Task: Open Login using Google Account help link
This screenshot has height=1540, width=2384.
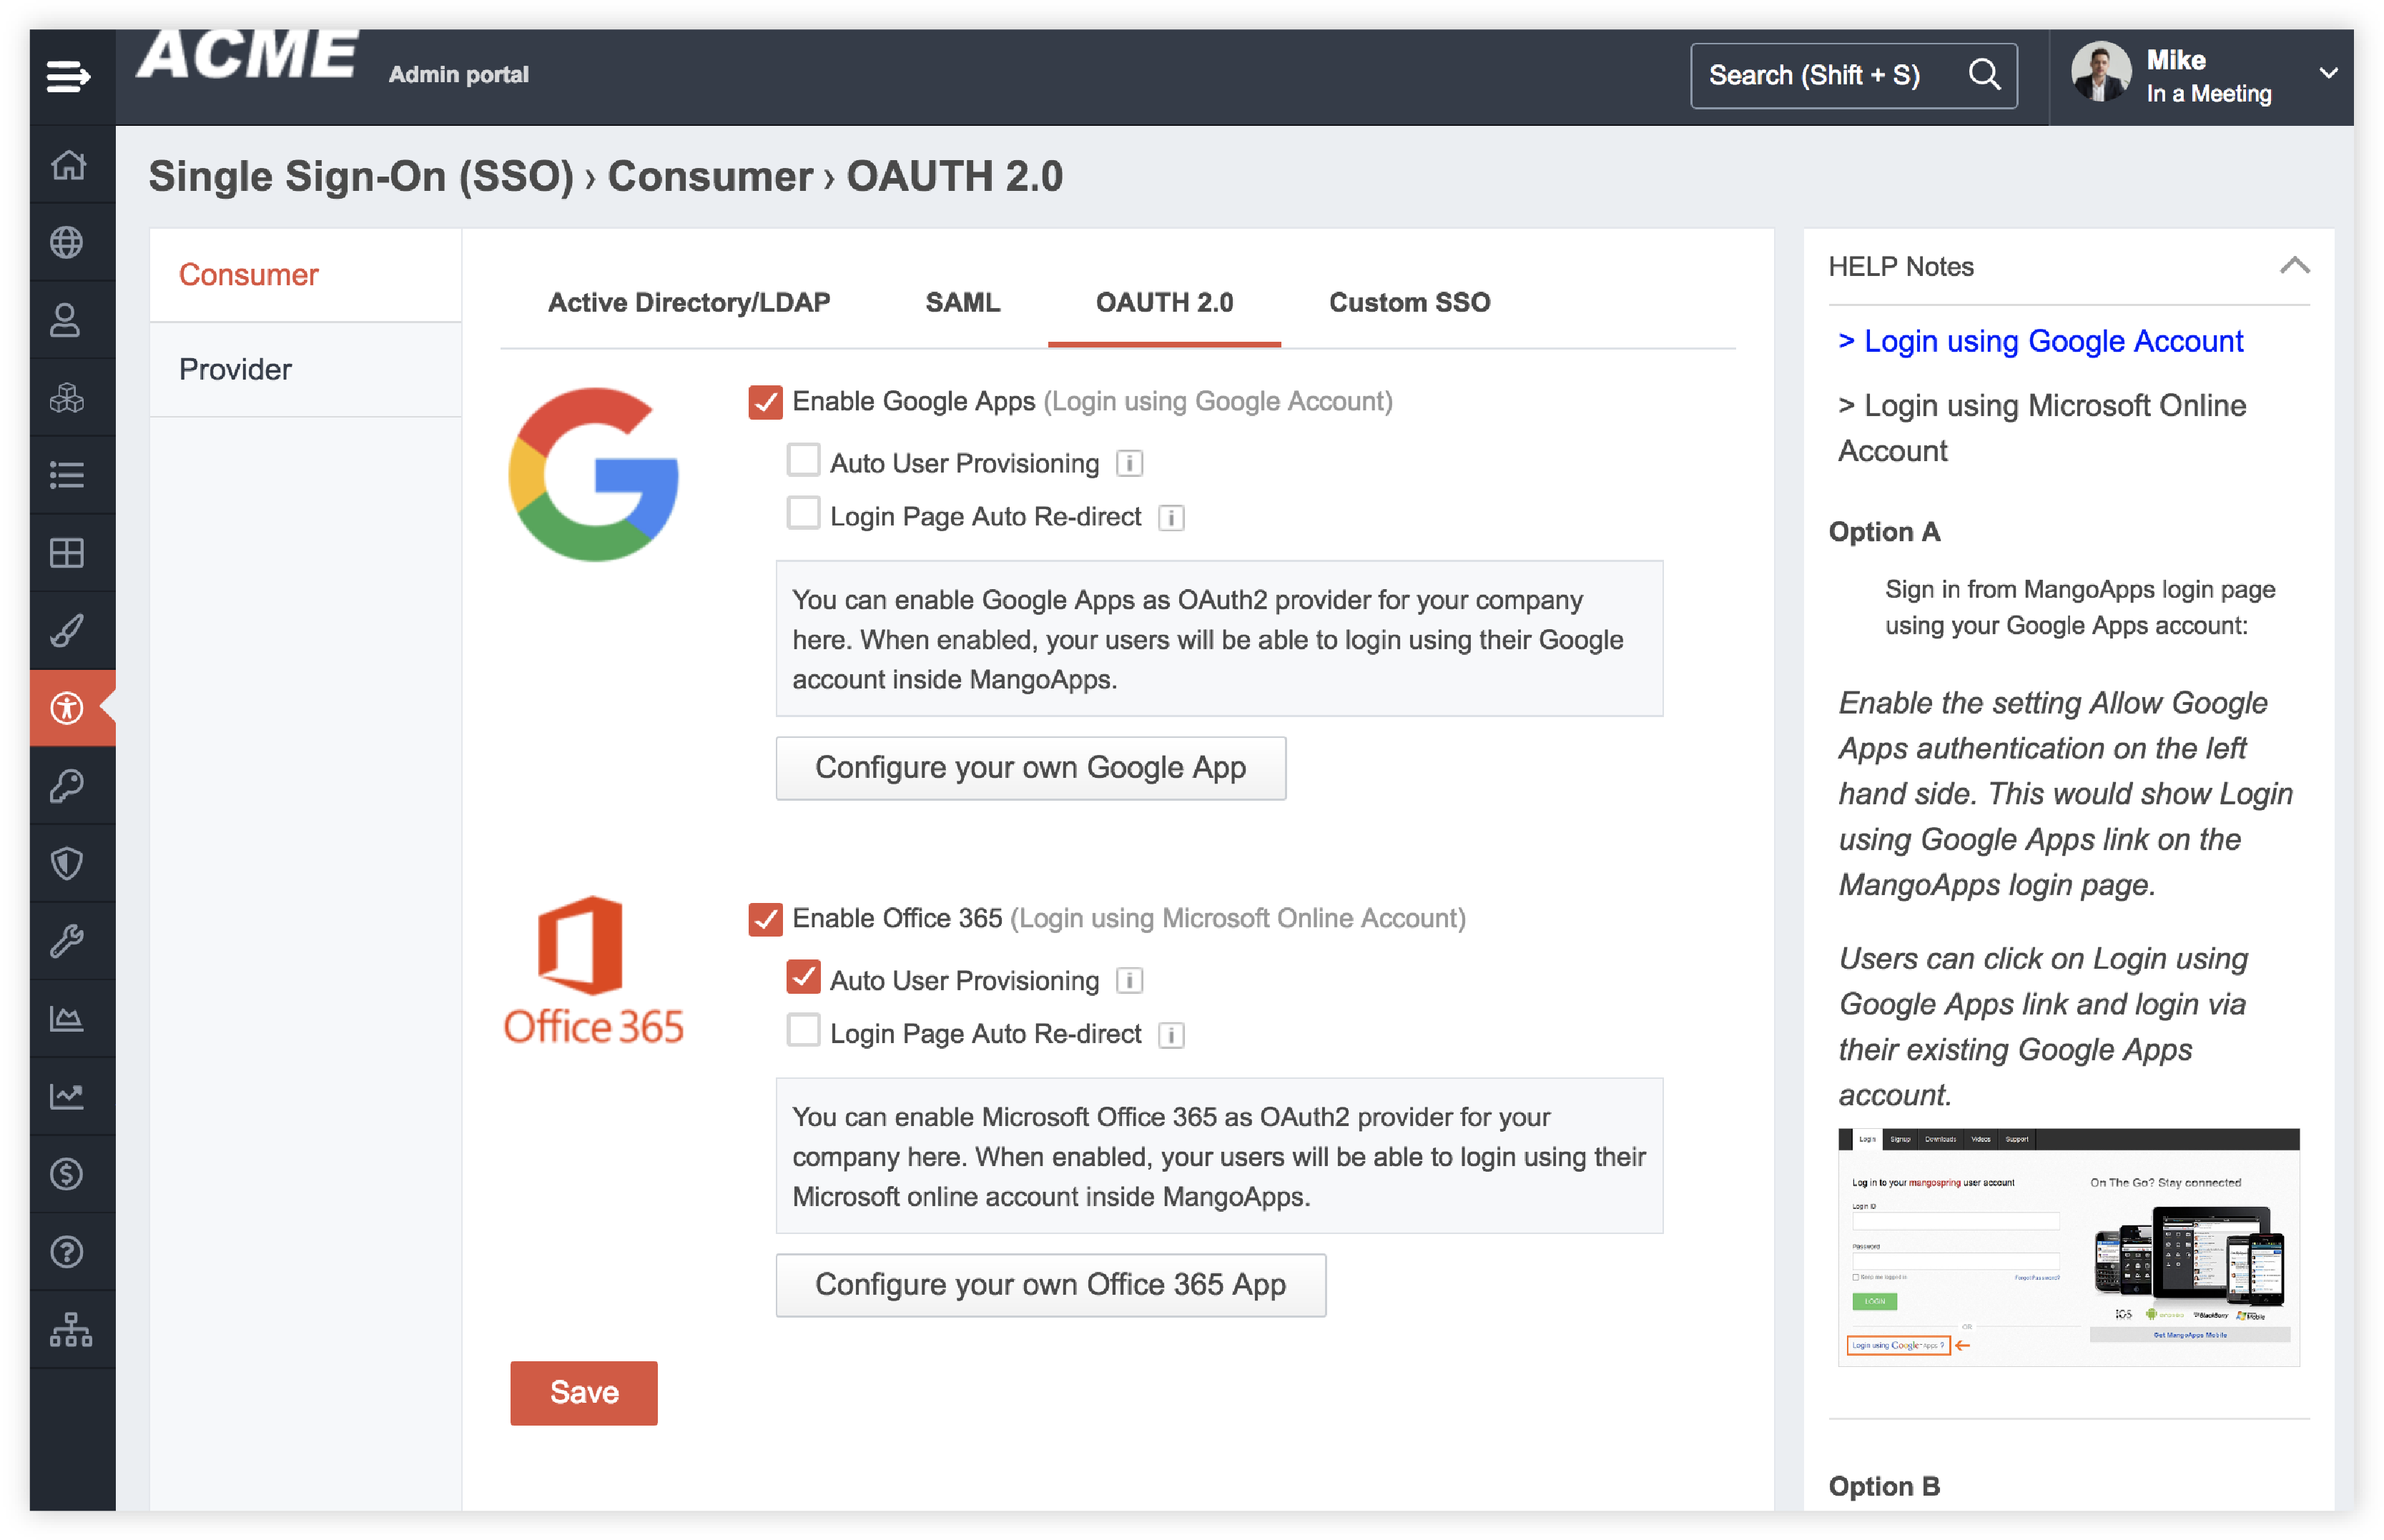Action: (x=2040, y=342)
